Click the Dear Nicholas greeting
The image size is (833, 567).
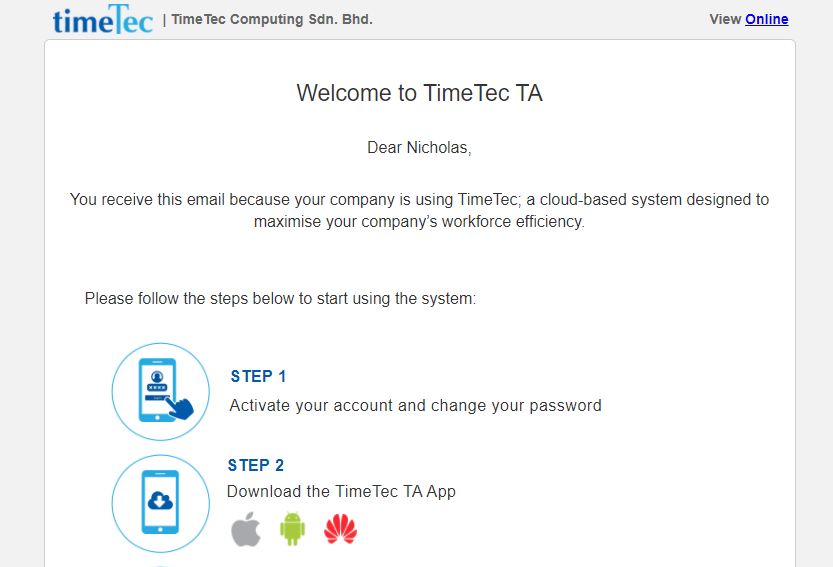coord(419,147)
